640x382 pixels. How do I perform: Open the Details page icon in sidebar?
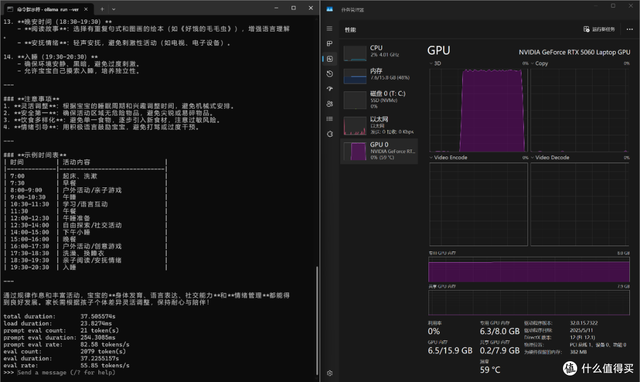(329, 119)
